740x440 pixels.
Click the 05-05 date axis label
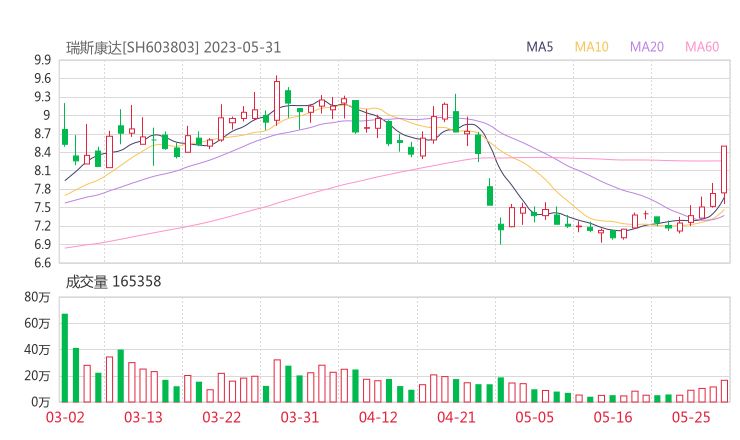[534, 417]
